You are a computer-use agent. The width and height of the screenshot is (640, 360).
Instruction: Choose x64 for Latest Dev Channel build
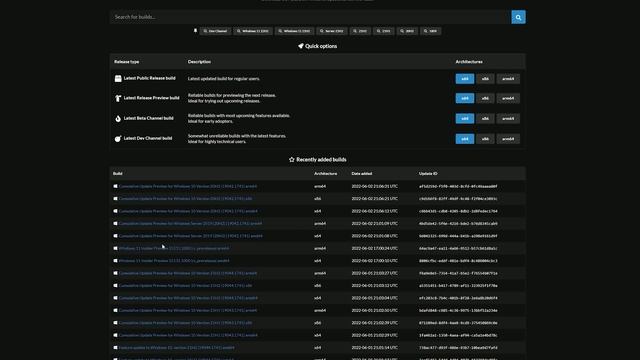464,139
